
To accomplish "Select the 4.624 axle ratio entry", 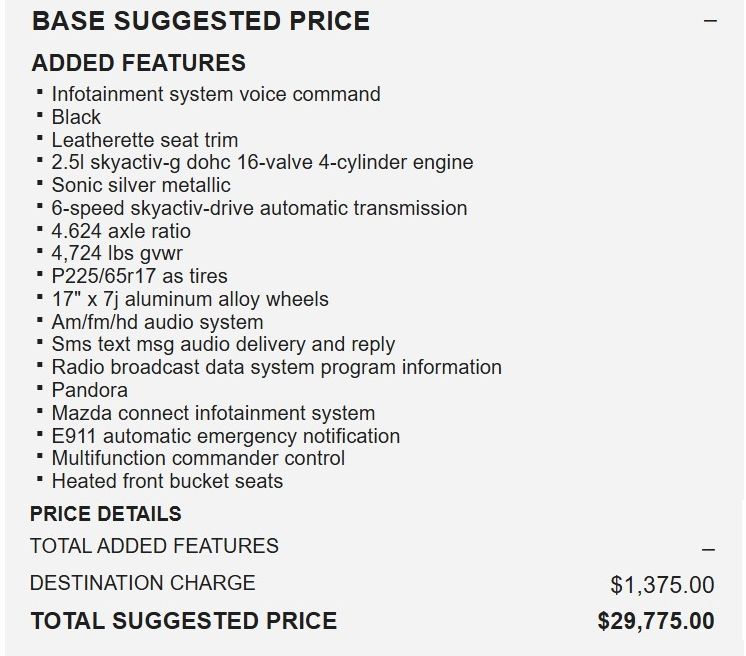I will [121, 231].
